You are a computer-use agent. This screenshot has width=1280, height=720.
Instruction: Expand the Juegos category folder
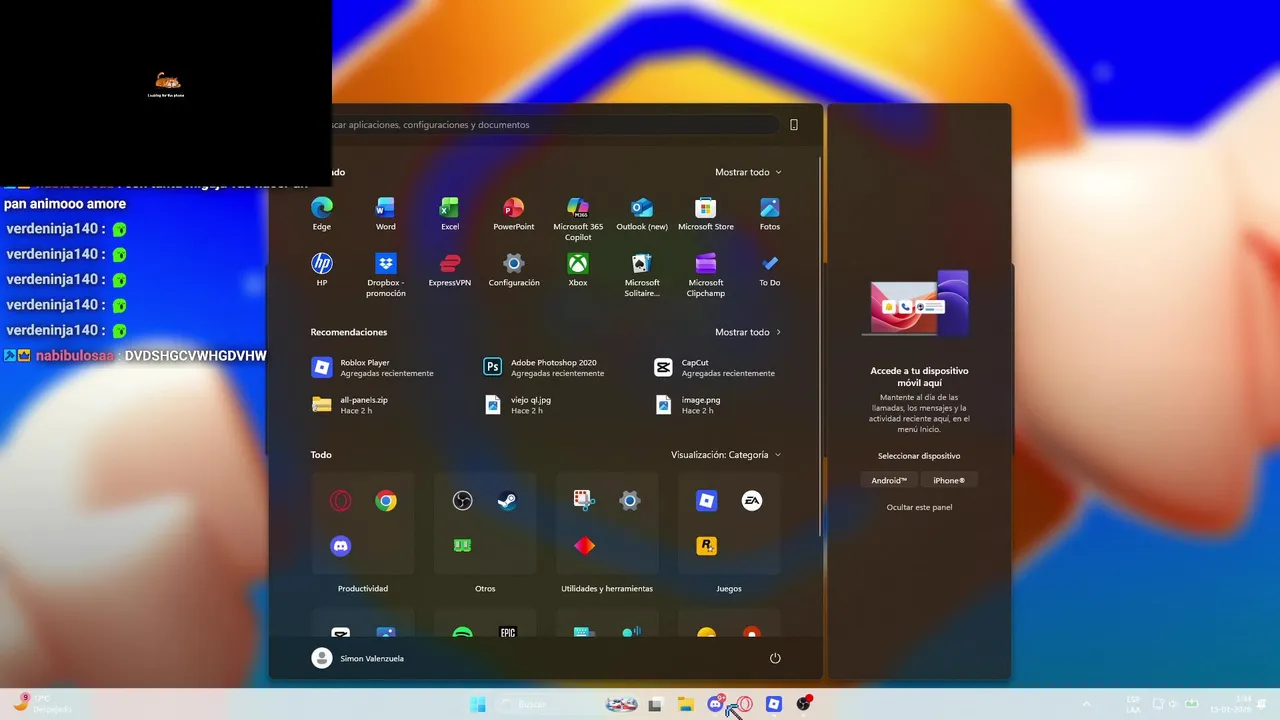click(x=729, y=524)
